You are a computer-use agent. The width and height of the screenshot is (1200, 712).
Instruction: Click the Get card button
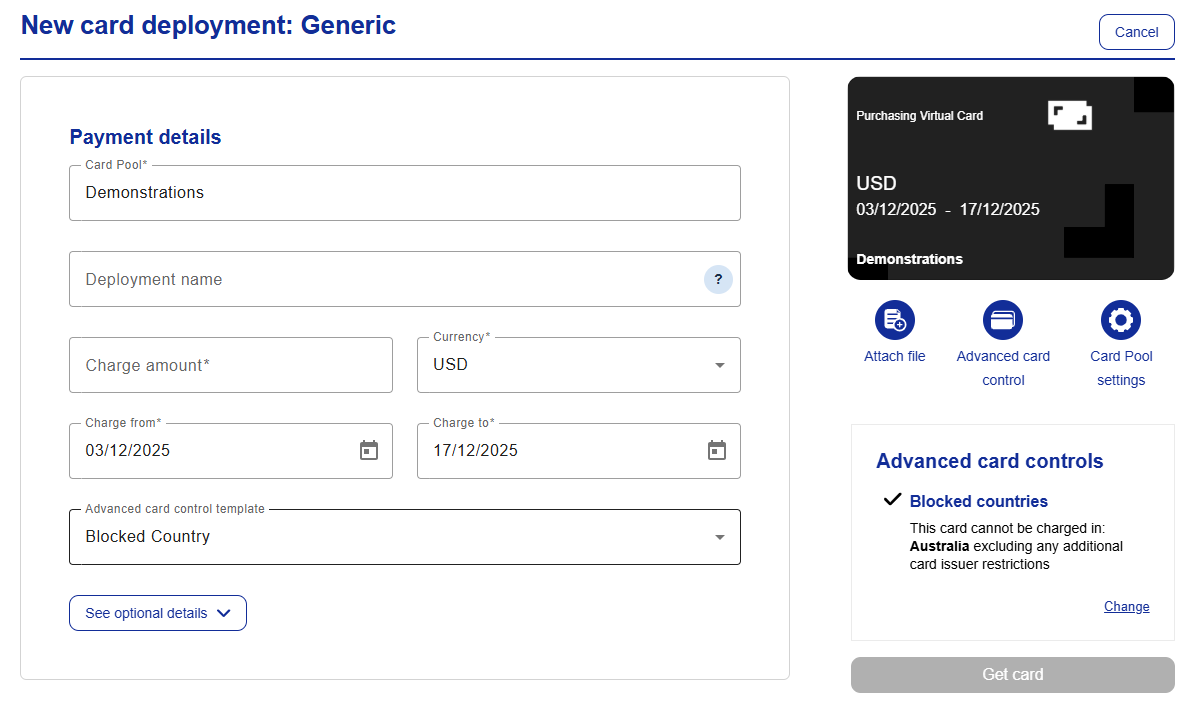(x=1013, y=675)
